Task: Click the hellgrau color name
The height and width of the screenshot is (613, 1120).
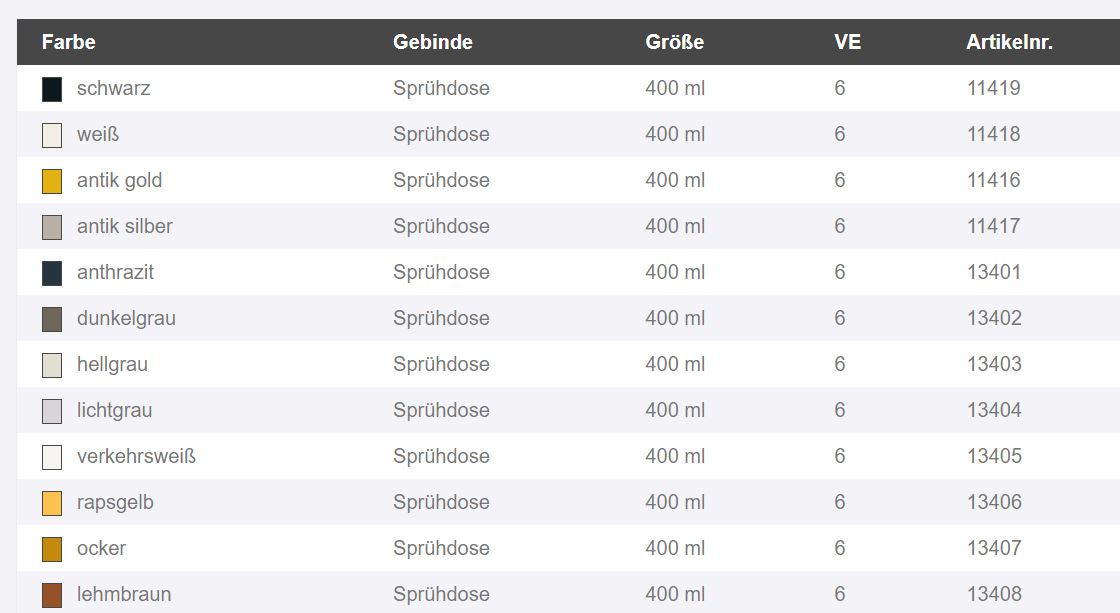Action: (112, 364)
